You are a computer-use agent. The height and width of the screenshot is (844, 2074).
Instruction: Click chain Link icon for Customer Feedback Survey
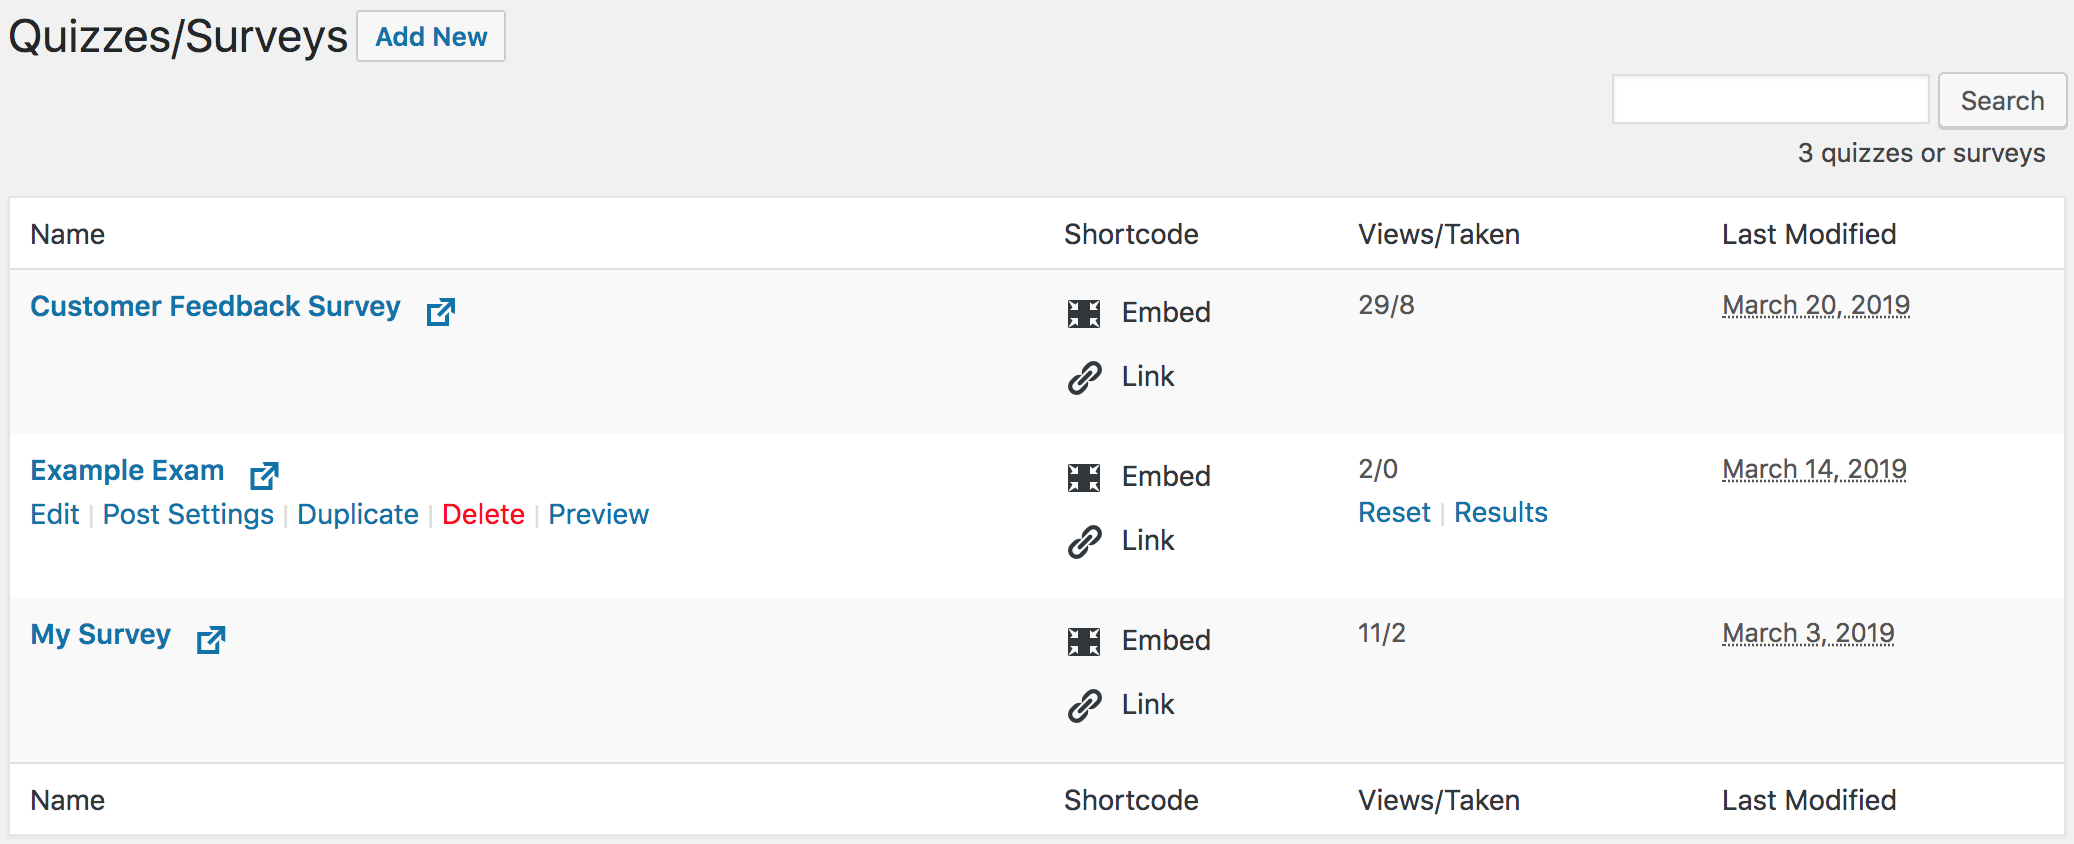[1084, 377]
